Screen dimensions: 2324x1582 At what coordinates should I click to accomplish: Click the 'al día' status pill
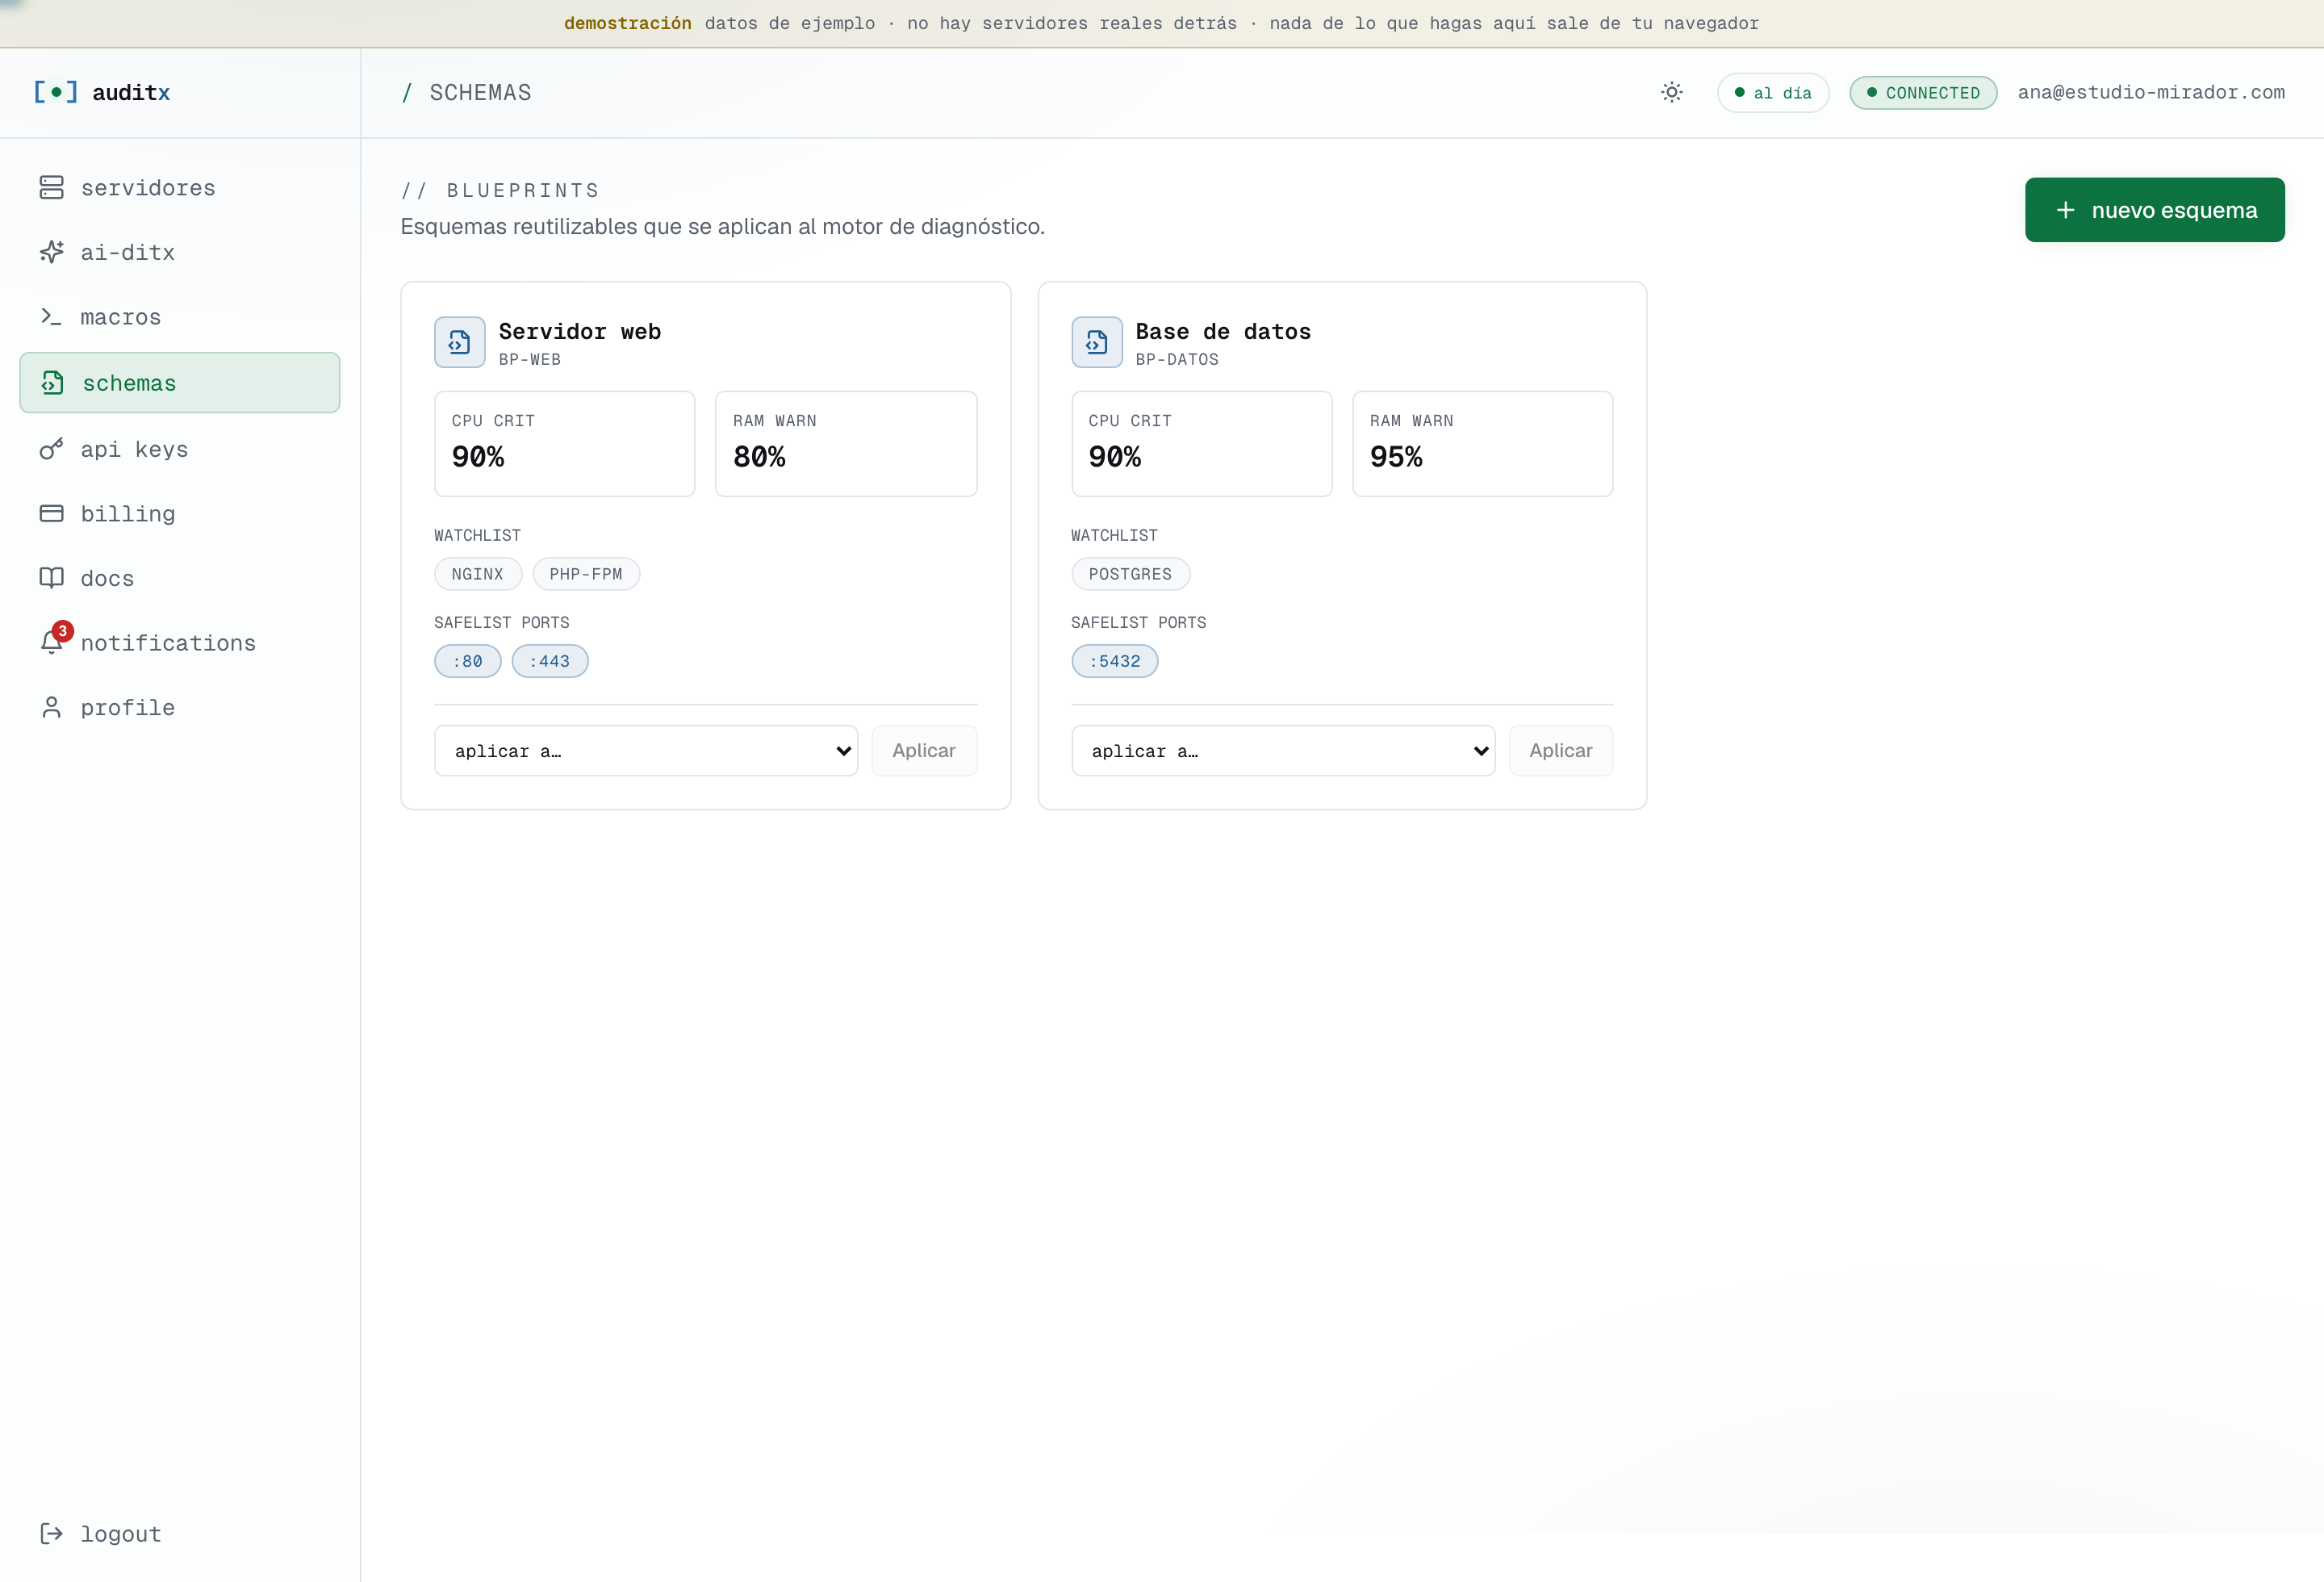tap(1772, 92)
